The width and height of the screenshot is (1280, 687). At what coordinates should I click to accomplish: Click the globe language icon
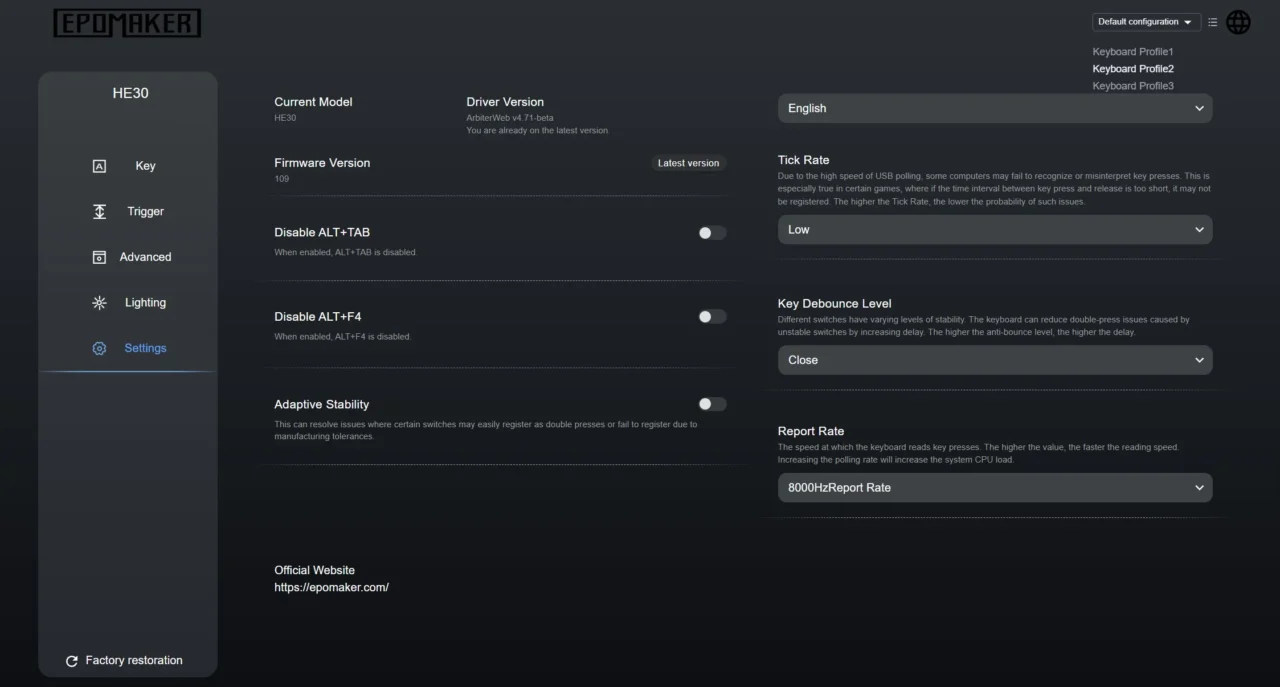1238,22
